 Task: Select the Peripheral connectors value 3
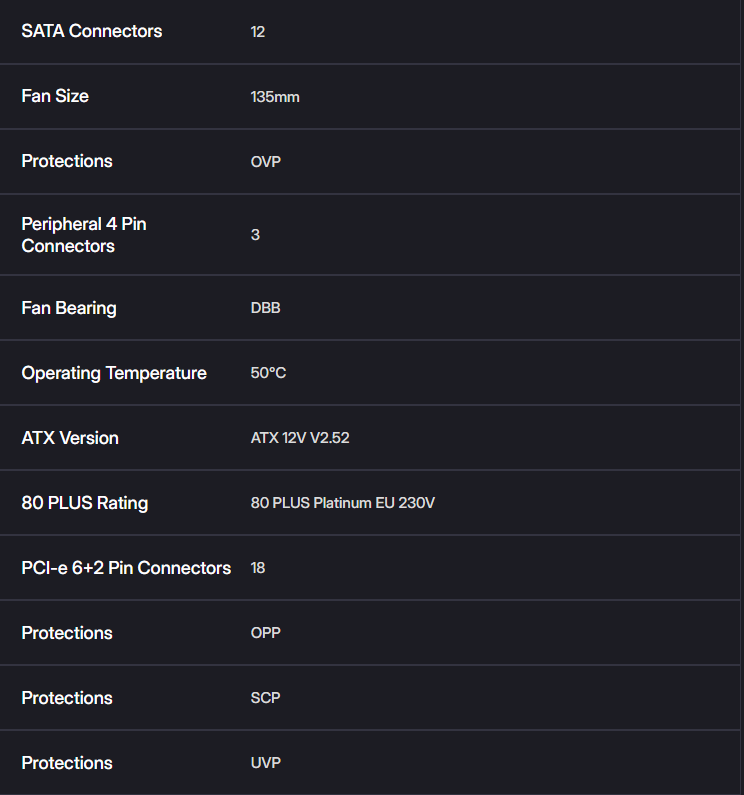pos(255,235)
